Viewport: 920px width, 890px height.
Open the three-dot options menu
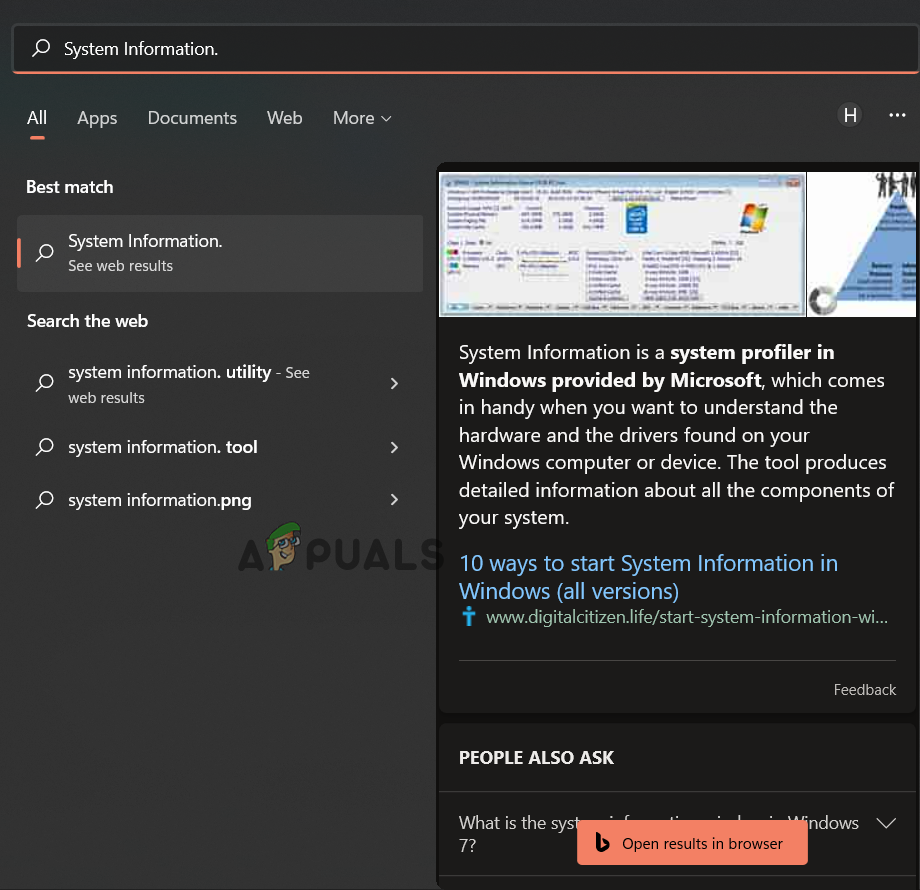pyautogui.click(x=897, y=115)
